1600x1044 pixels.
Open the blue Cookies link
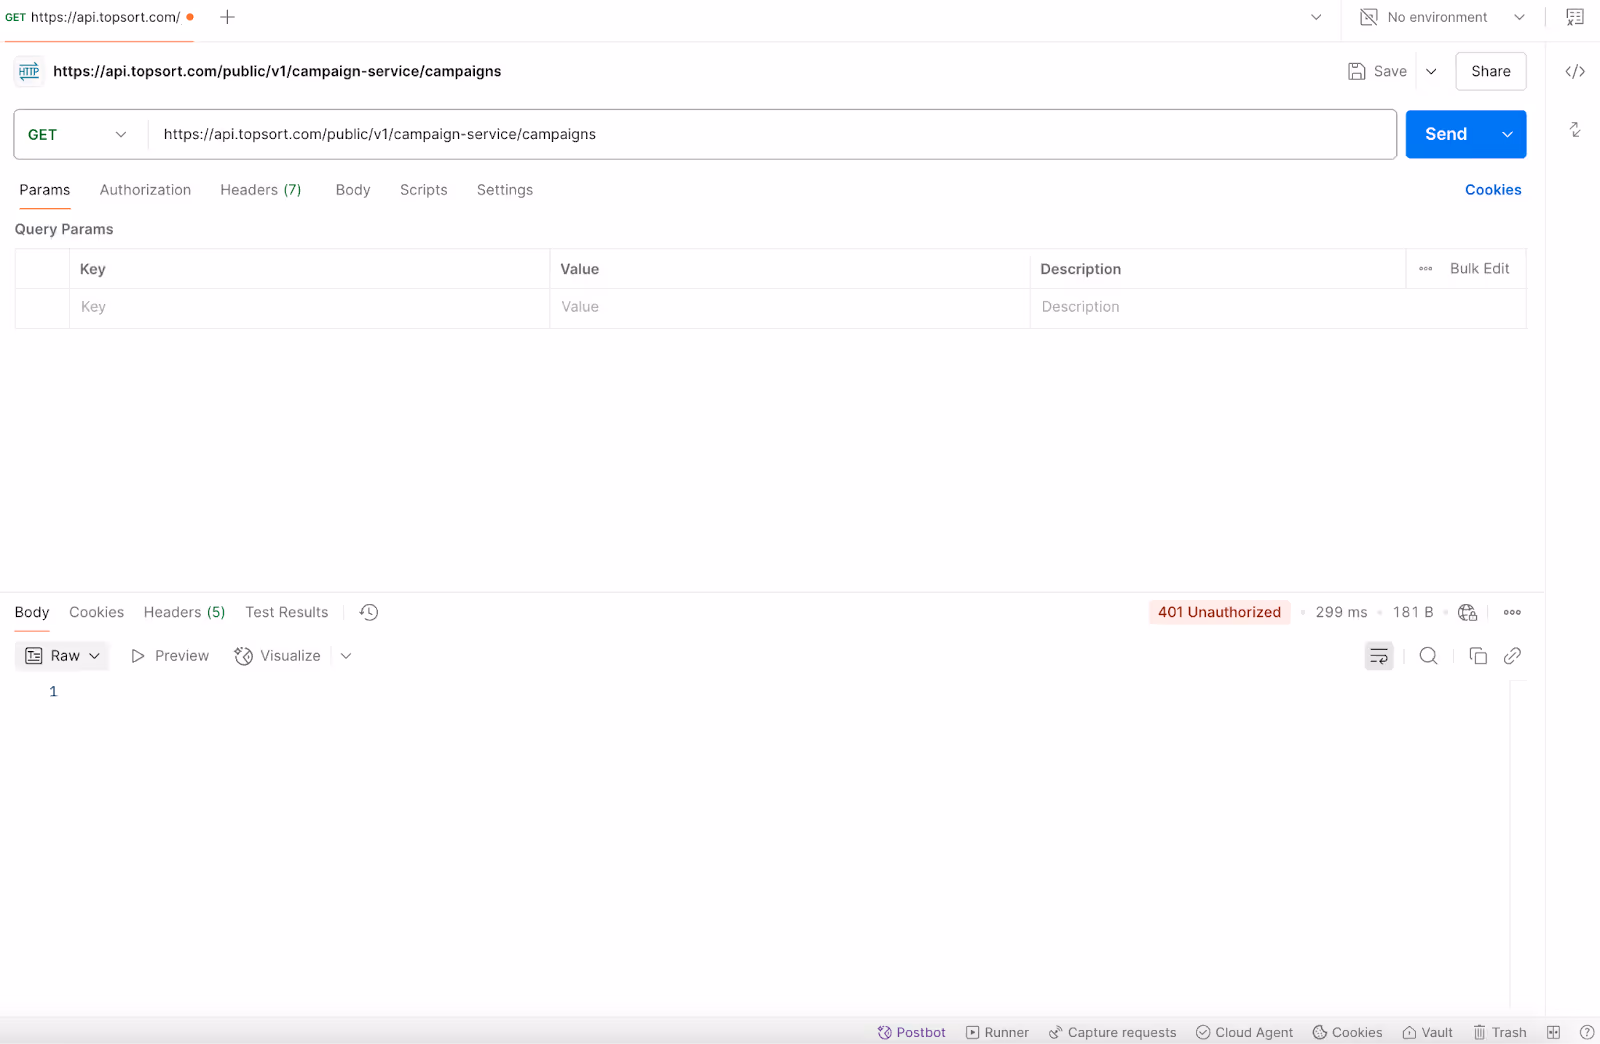coord(1493,190)
